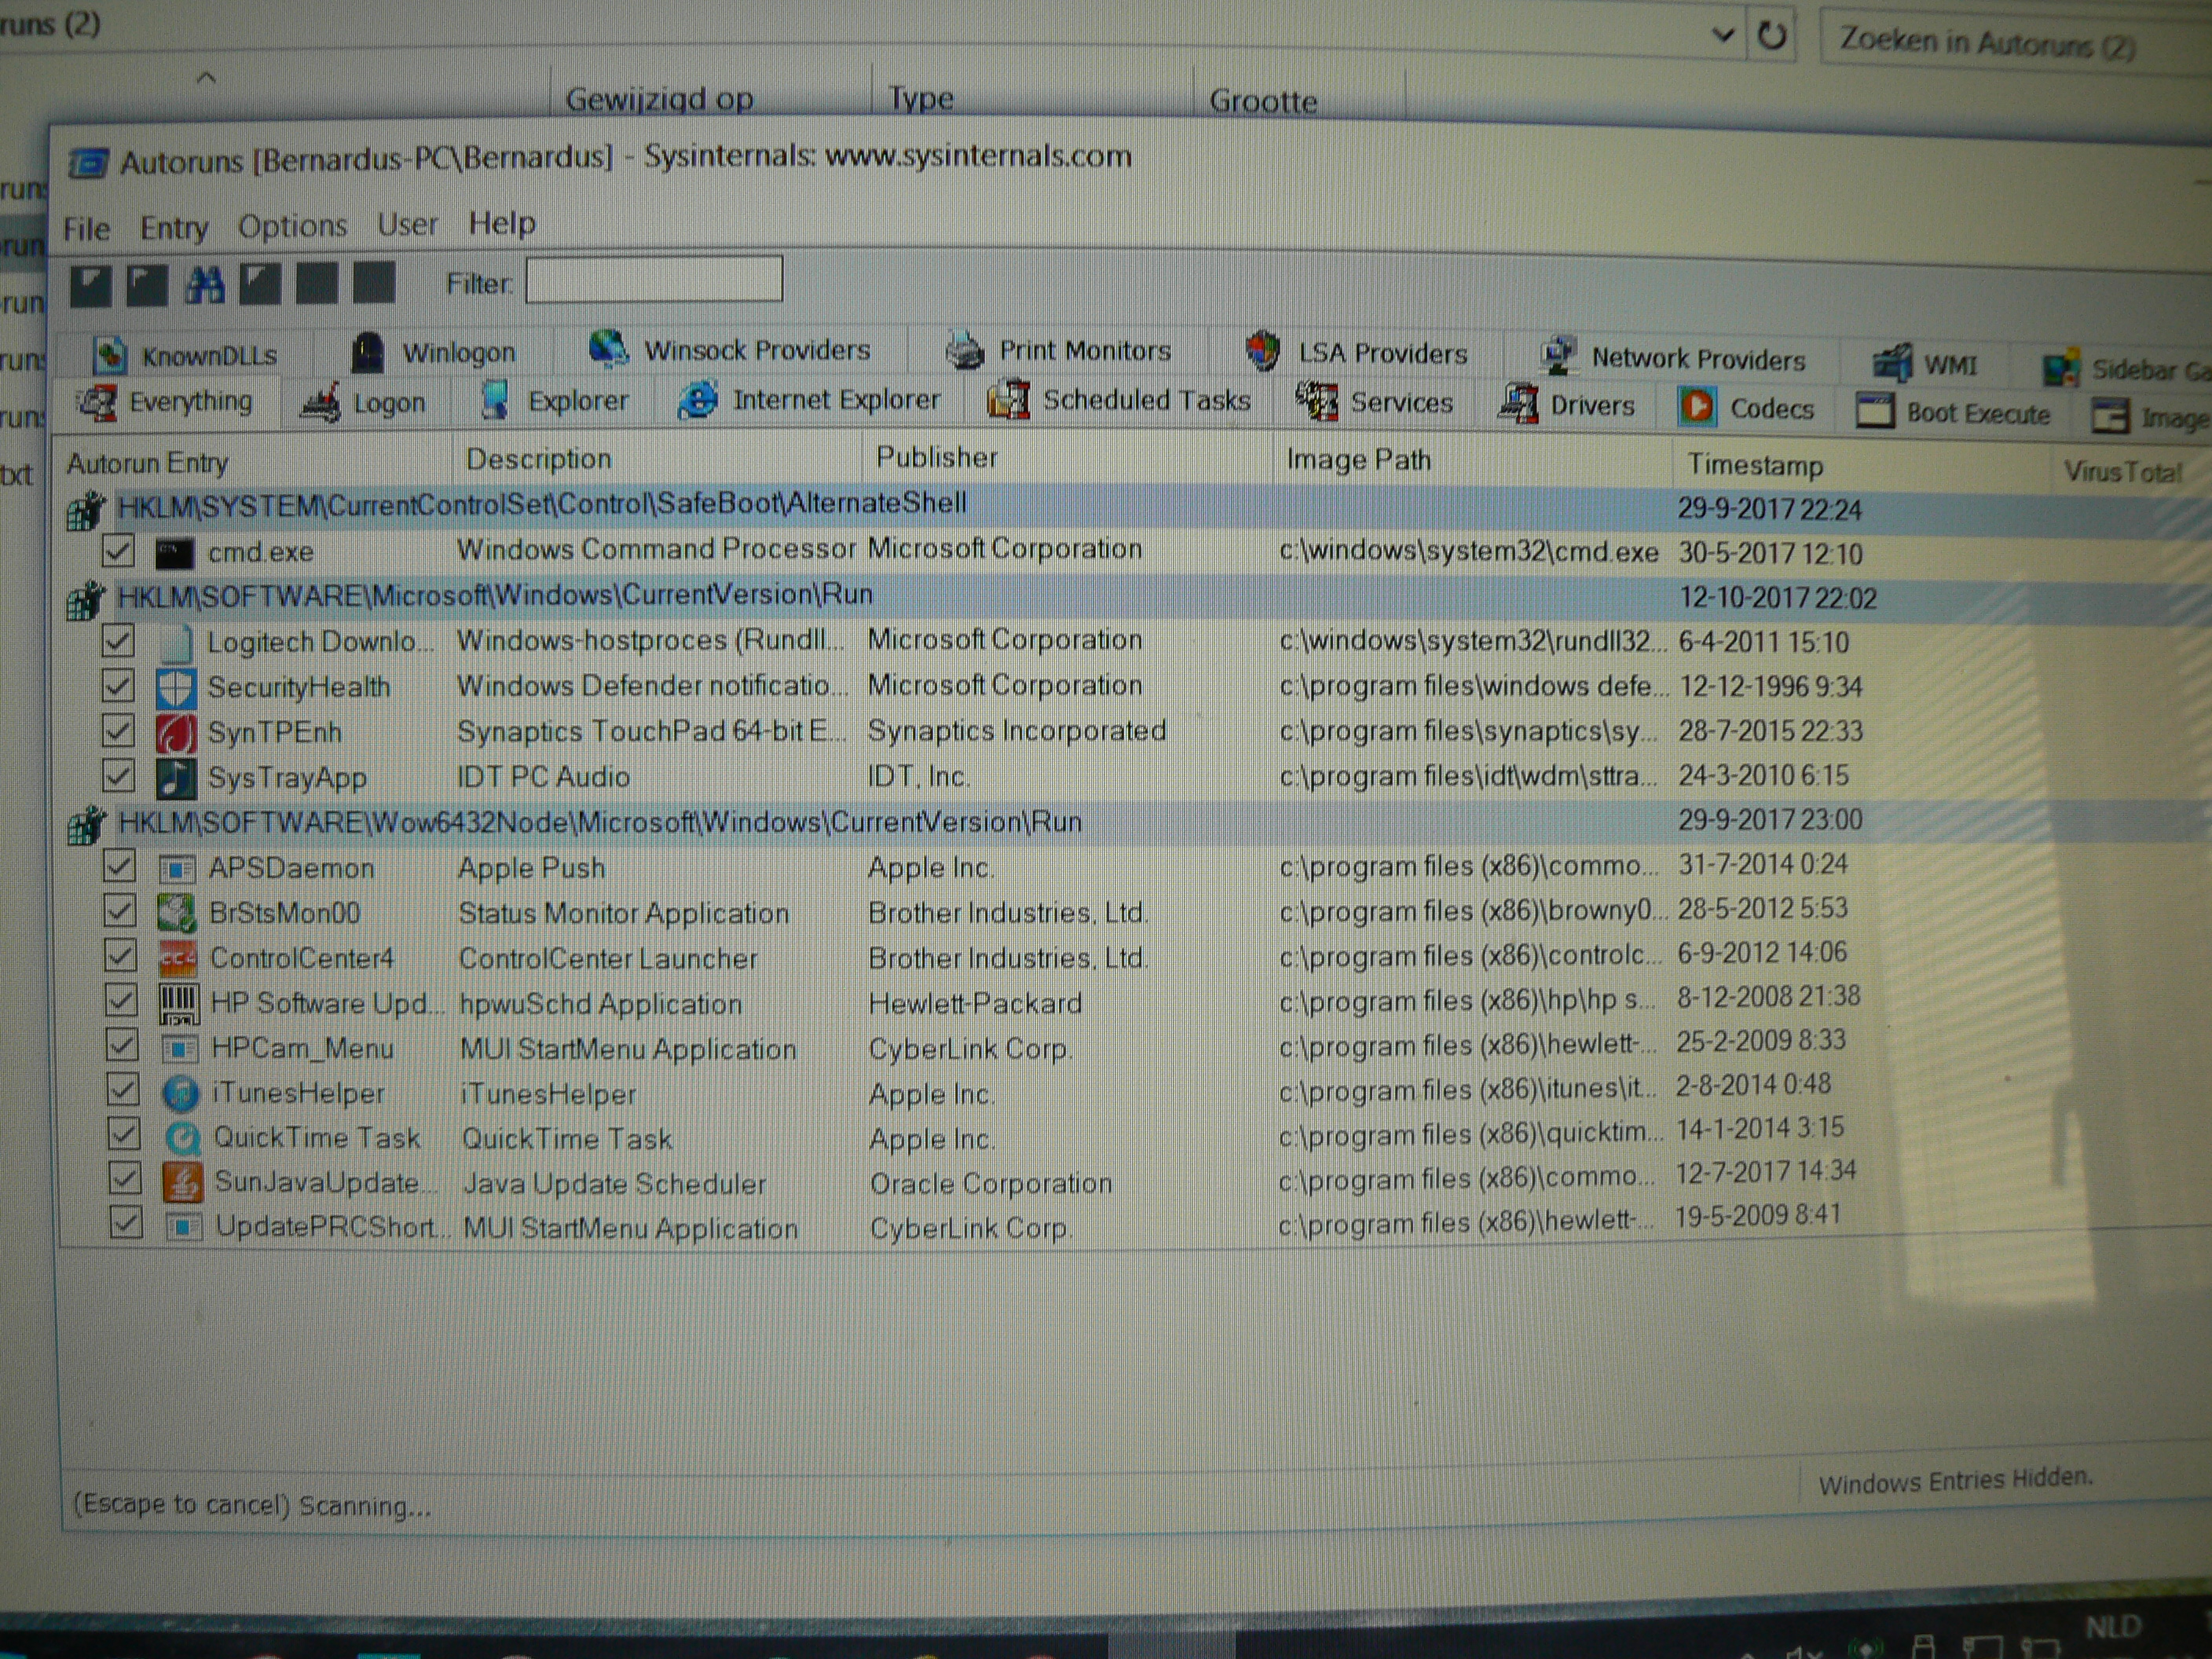
Task: Click the HP Software Update entry icon
Action: [179, 1004]
